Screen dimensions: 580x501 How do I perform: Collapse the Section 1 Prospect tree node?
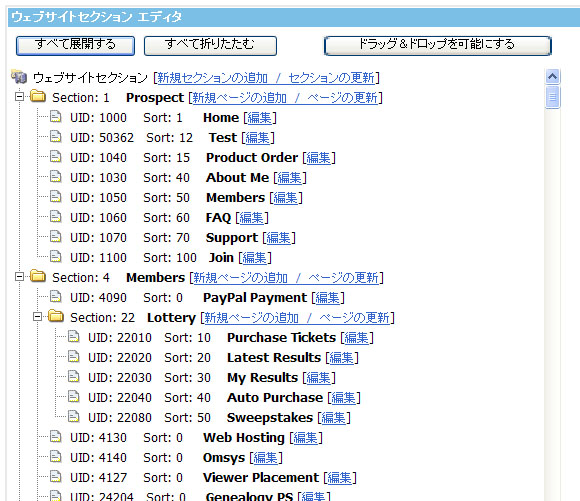click(19, 97)
